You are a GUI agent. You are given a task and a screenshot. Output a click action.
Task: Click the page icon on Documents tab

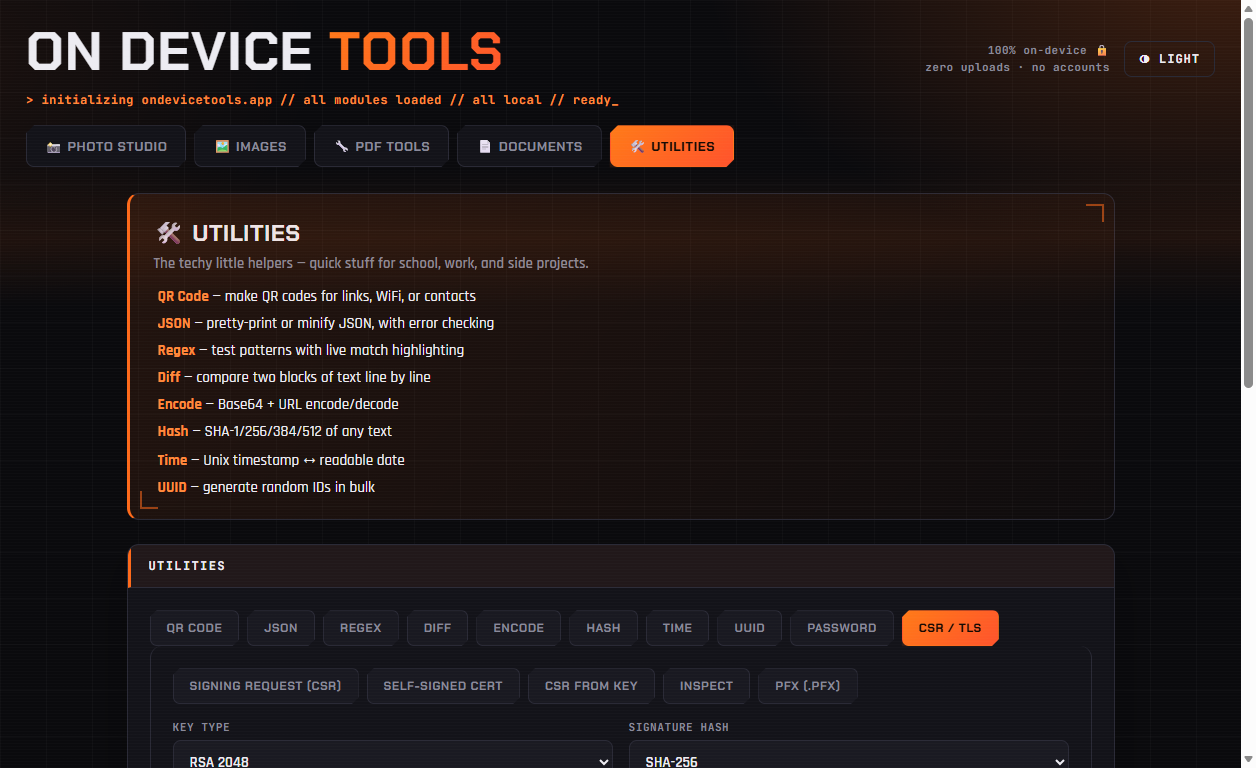485,146
